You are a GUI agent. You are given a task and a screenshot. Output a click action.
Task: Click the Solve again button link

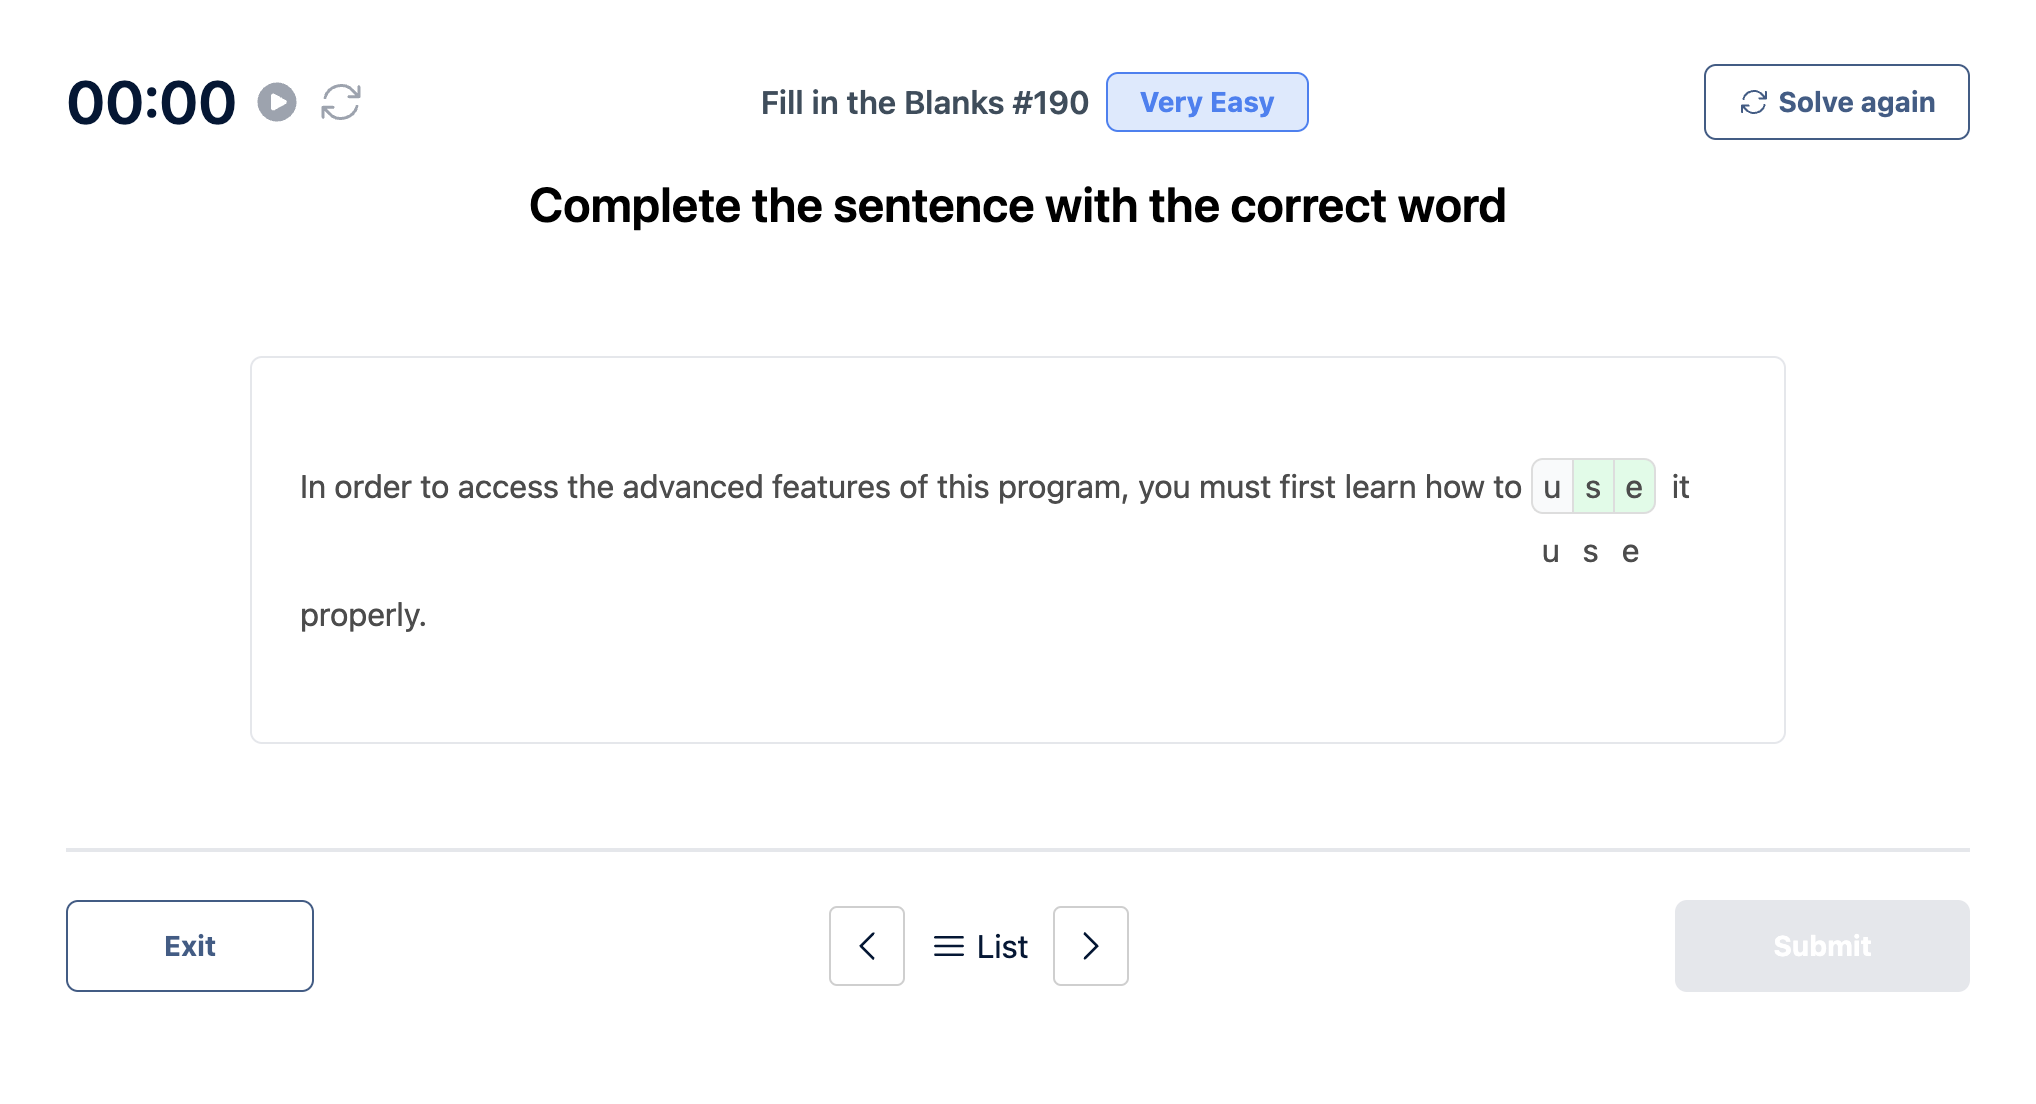(1836, 102)
